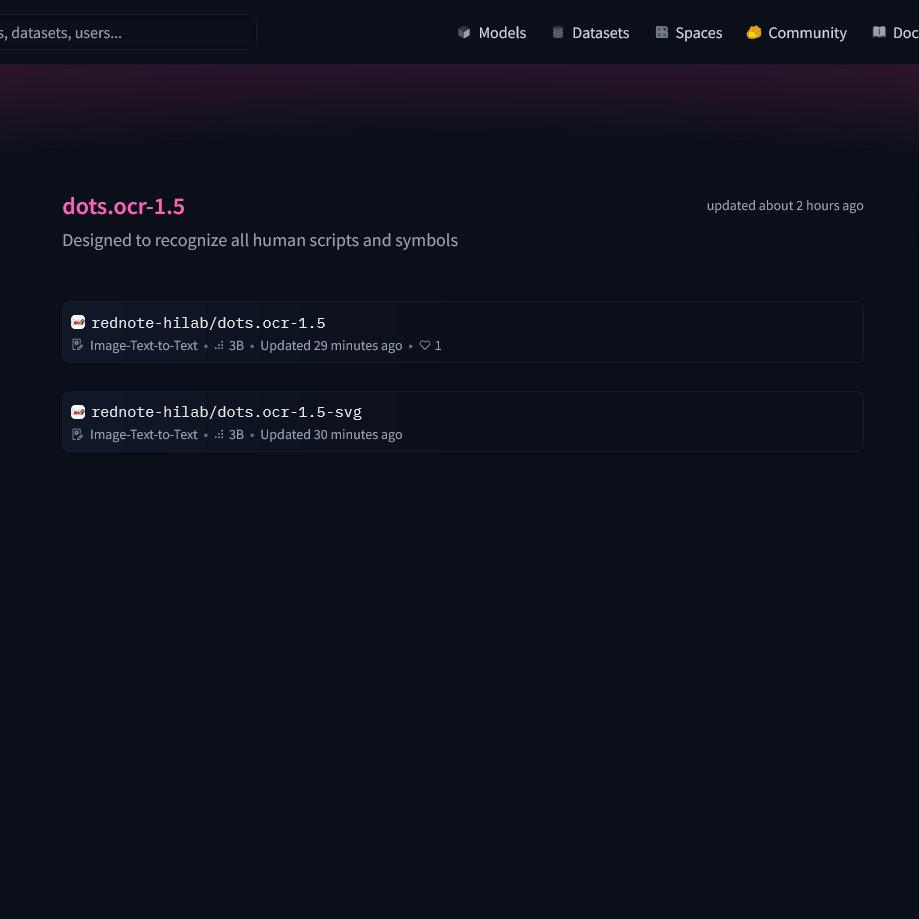
Task: Click the Image-Text-to-Text icon on dots.ocr-1.5
Action: (x=77, y=345)
